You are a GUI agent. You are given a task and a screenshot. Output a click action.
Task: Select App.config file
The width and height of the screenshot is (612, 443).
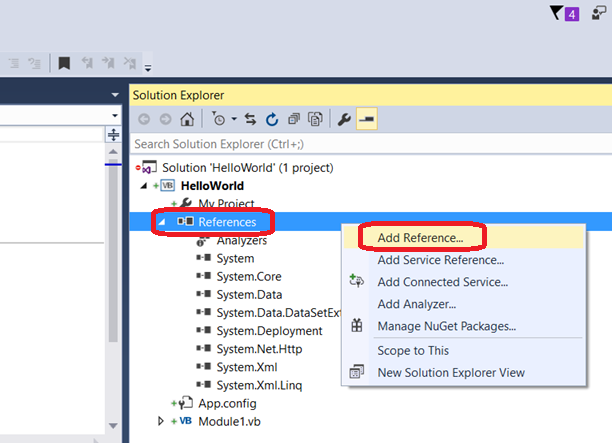228,403
